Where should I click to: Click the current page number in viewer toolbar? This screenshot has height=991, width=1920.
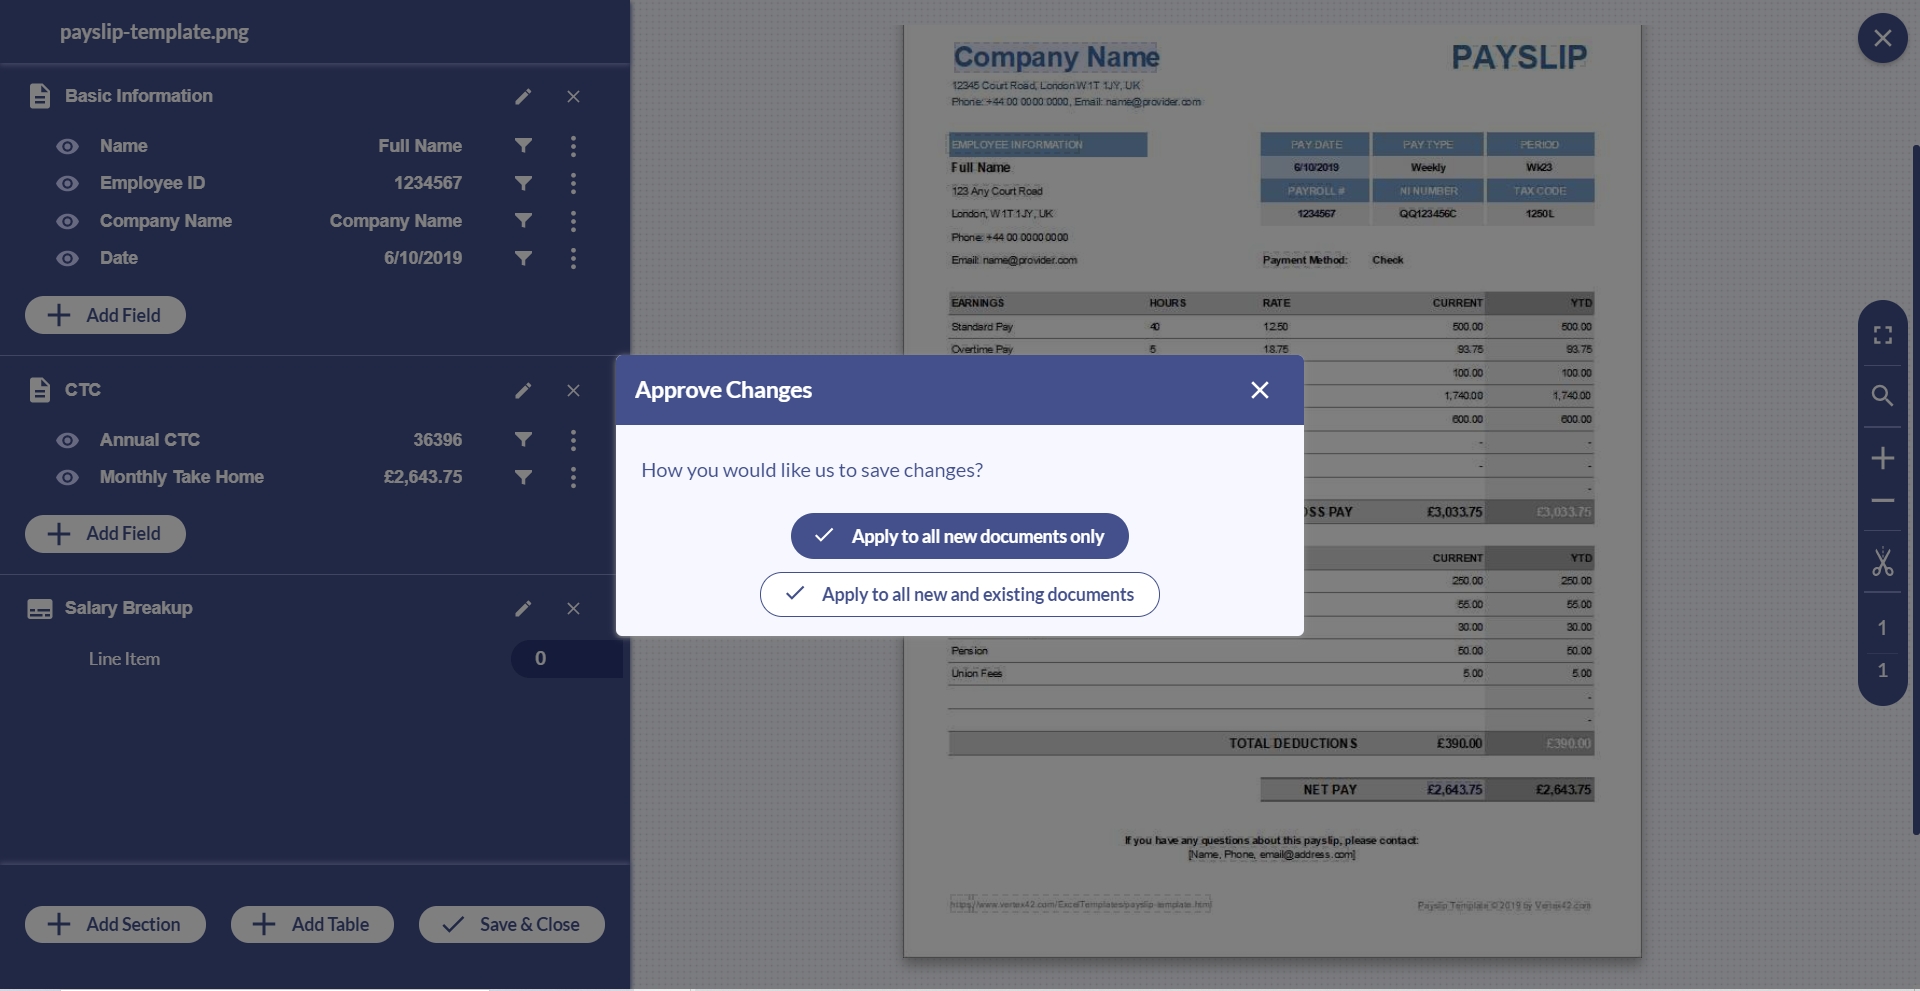pos(1882,628)
